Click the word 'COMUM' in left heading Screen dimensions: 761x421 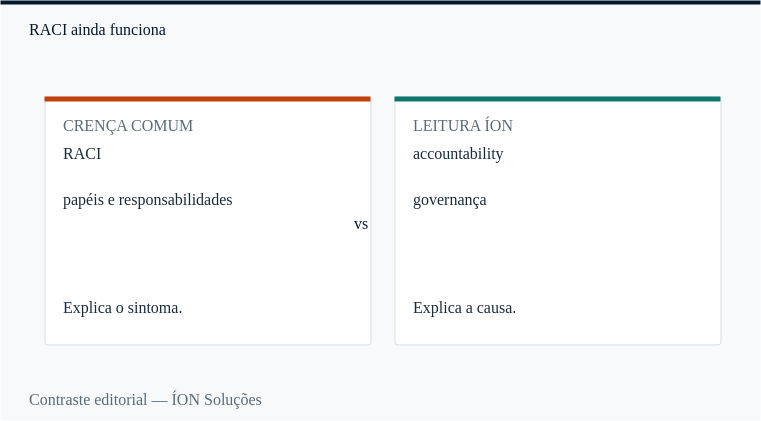162,126
